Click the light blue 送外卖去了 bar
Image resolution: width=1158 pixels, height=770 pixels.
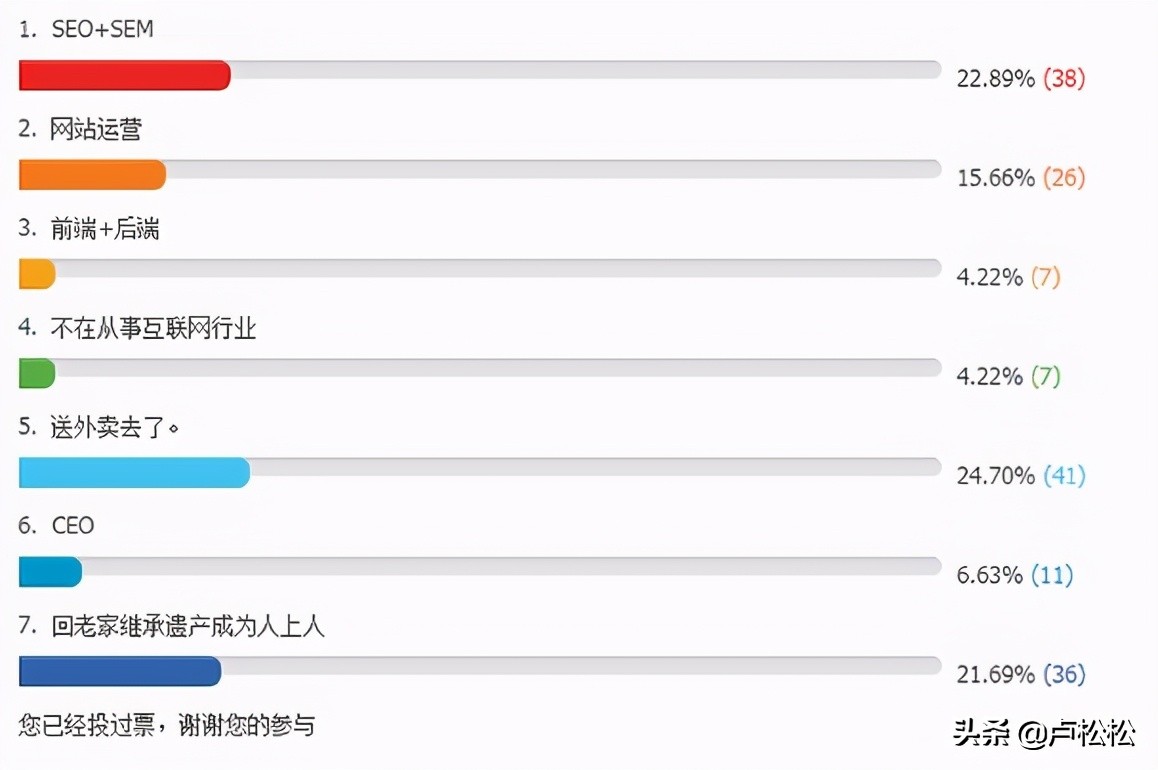[134, 472]
